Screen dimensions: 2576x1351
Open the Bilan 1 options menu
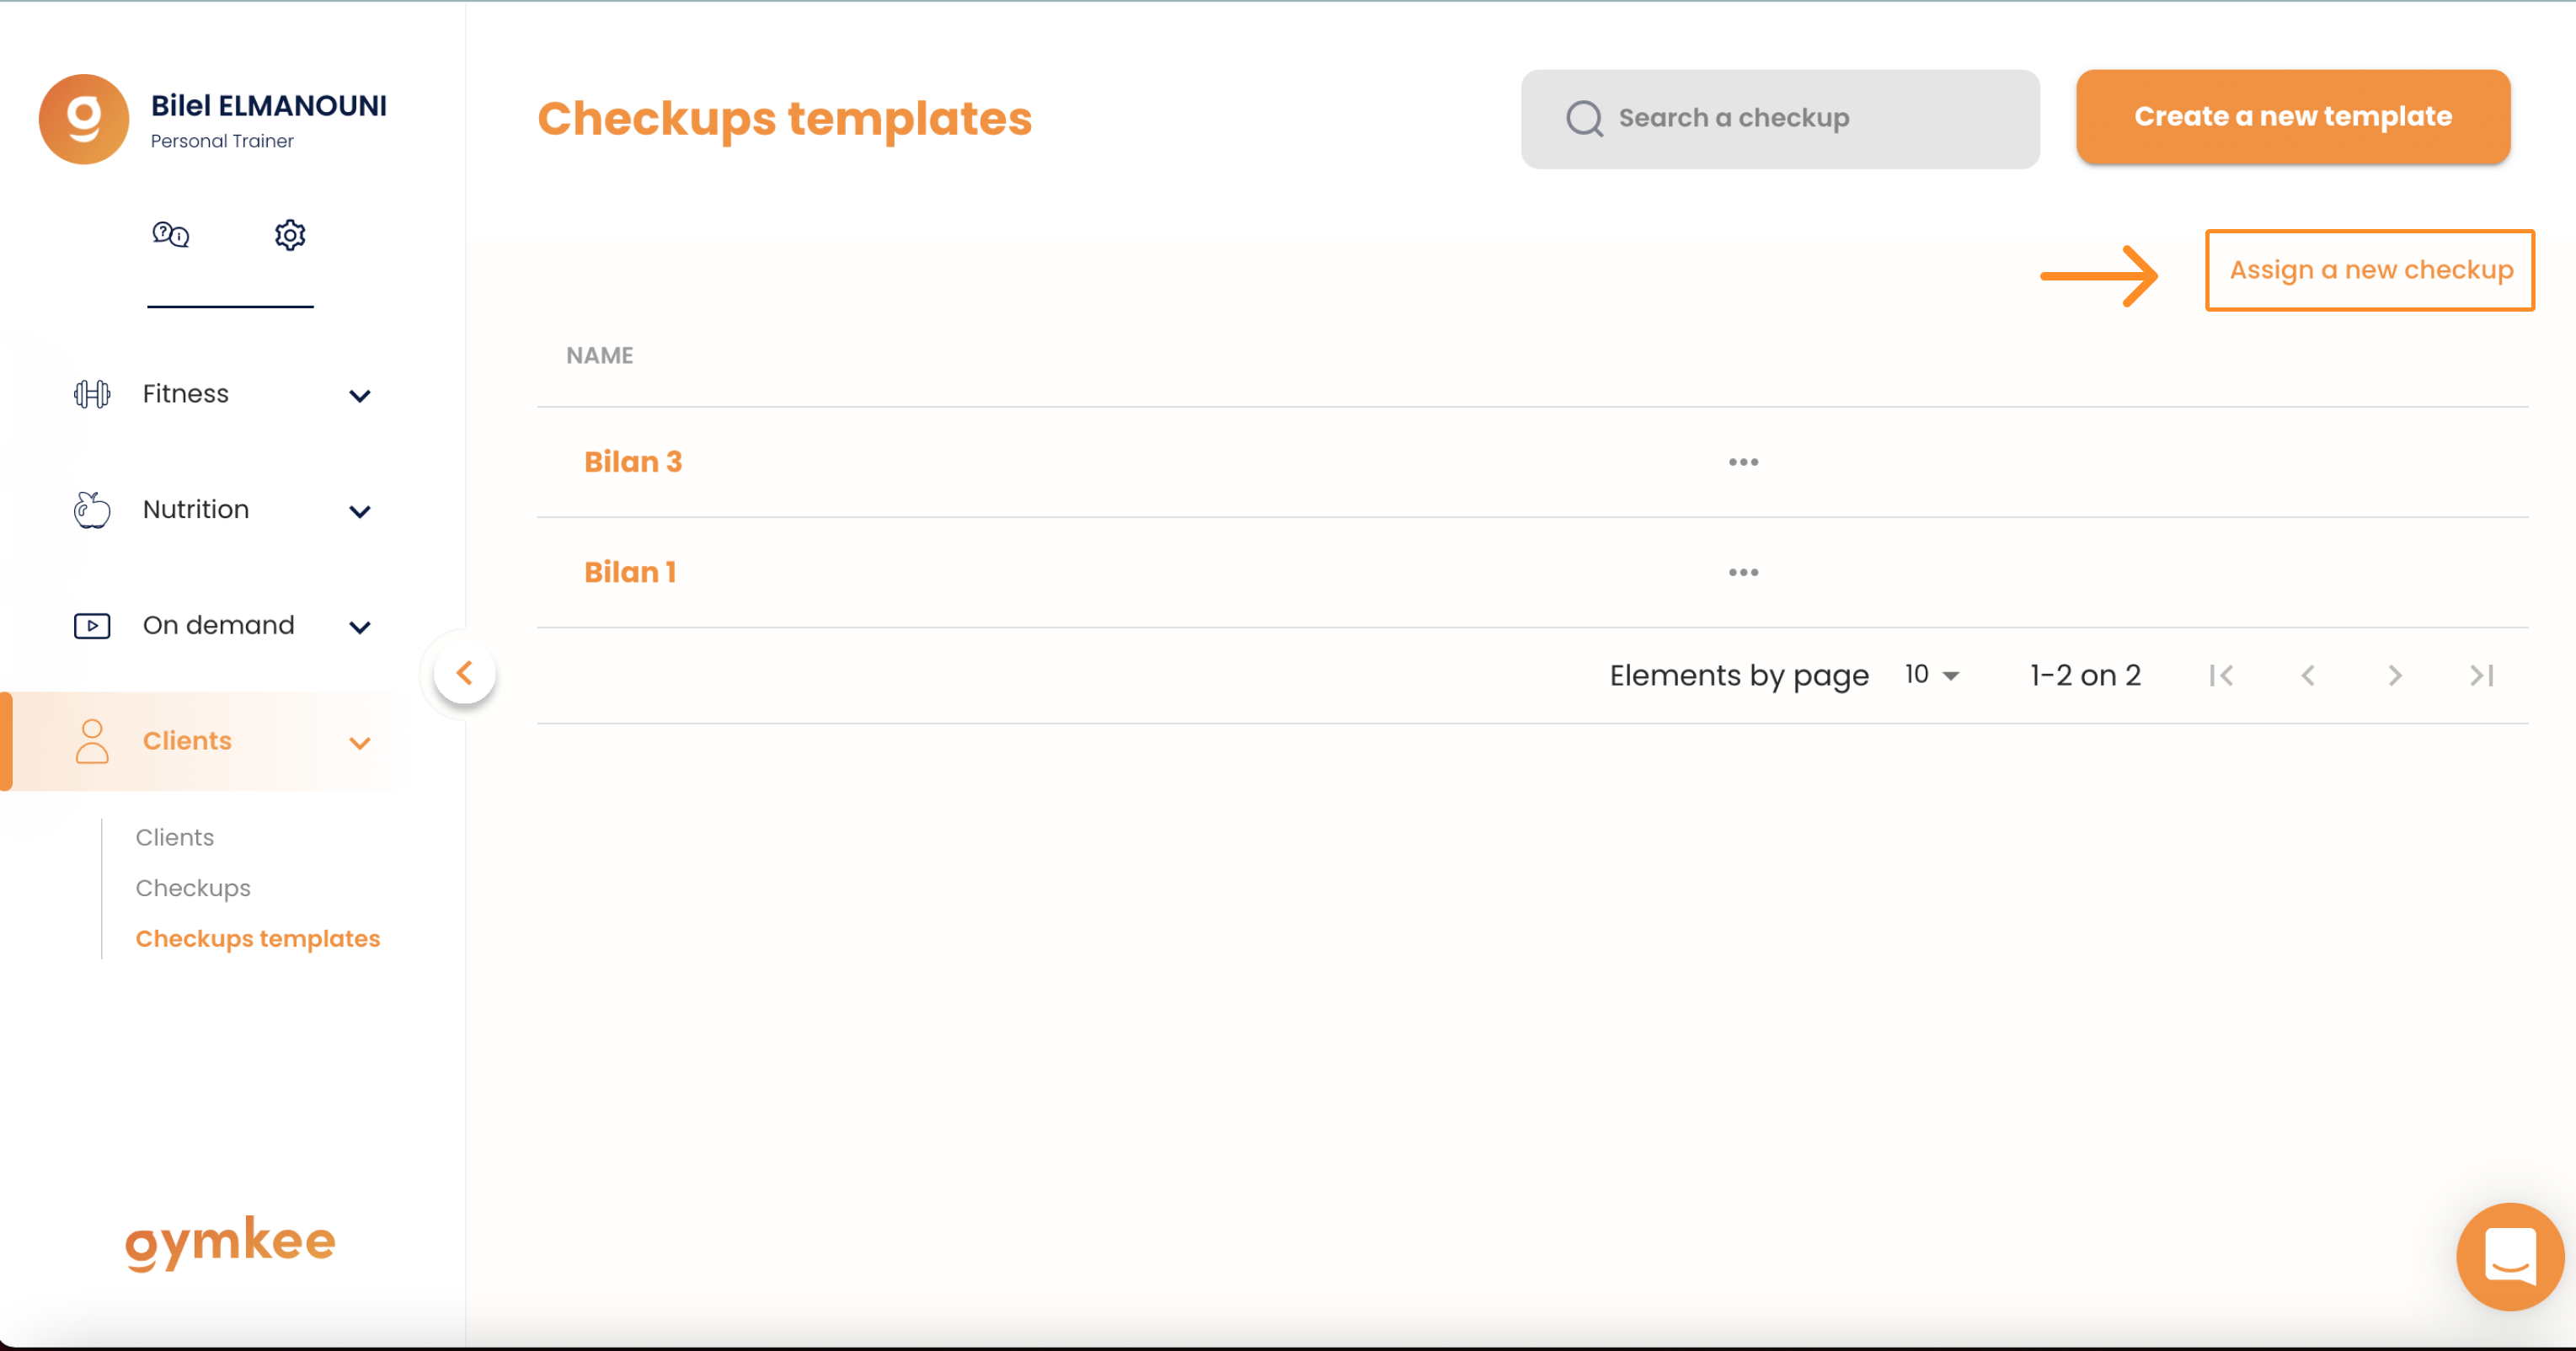tap(1743, 572)
